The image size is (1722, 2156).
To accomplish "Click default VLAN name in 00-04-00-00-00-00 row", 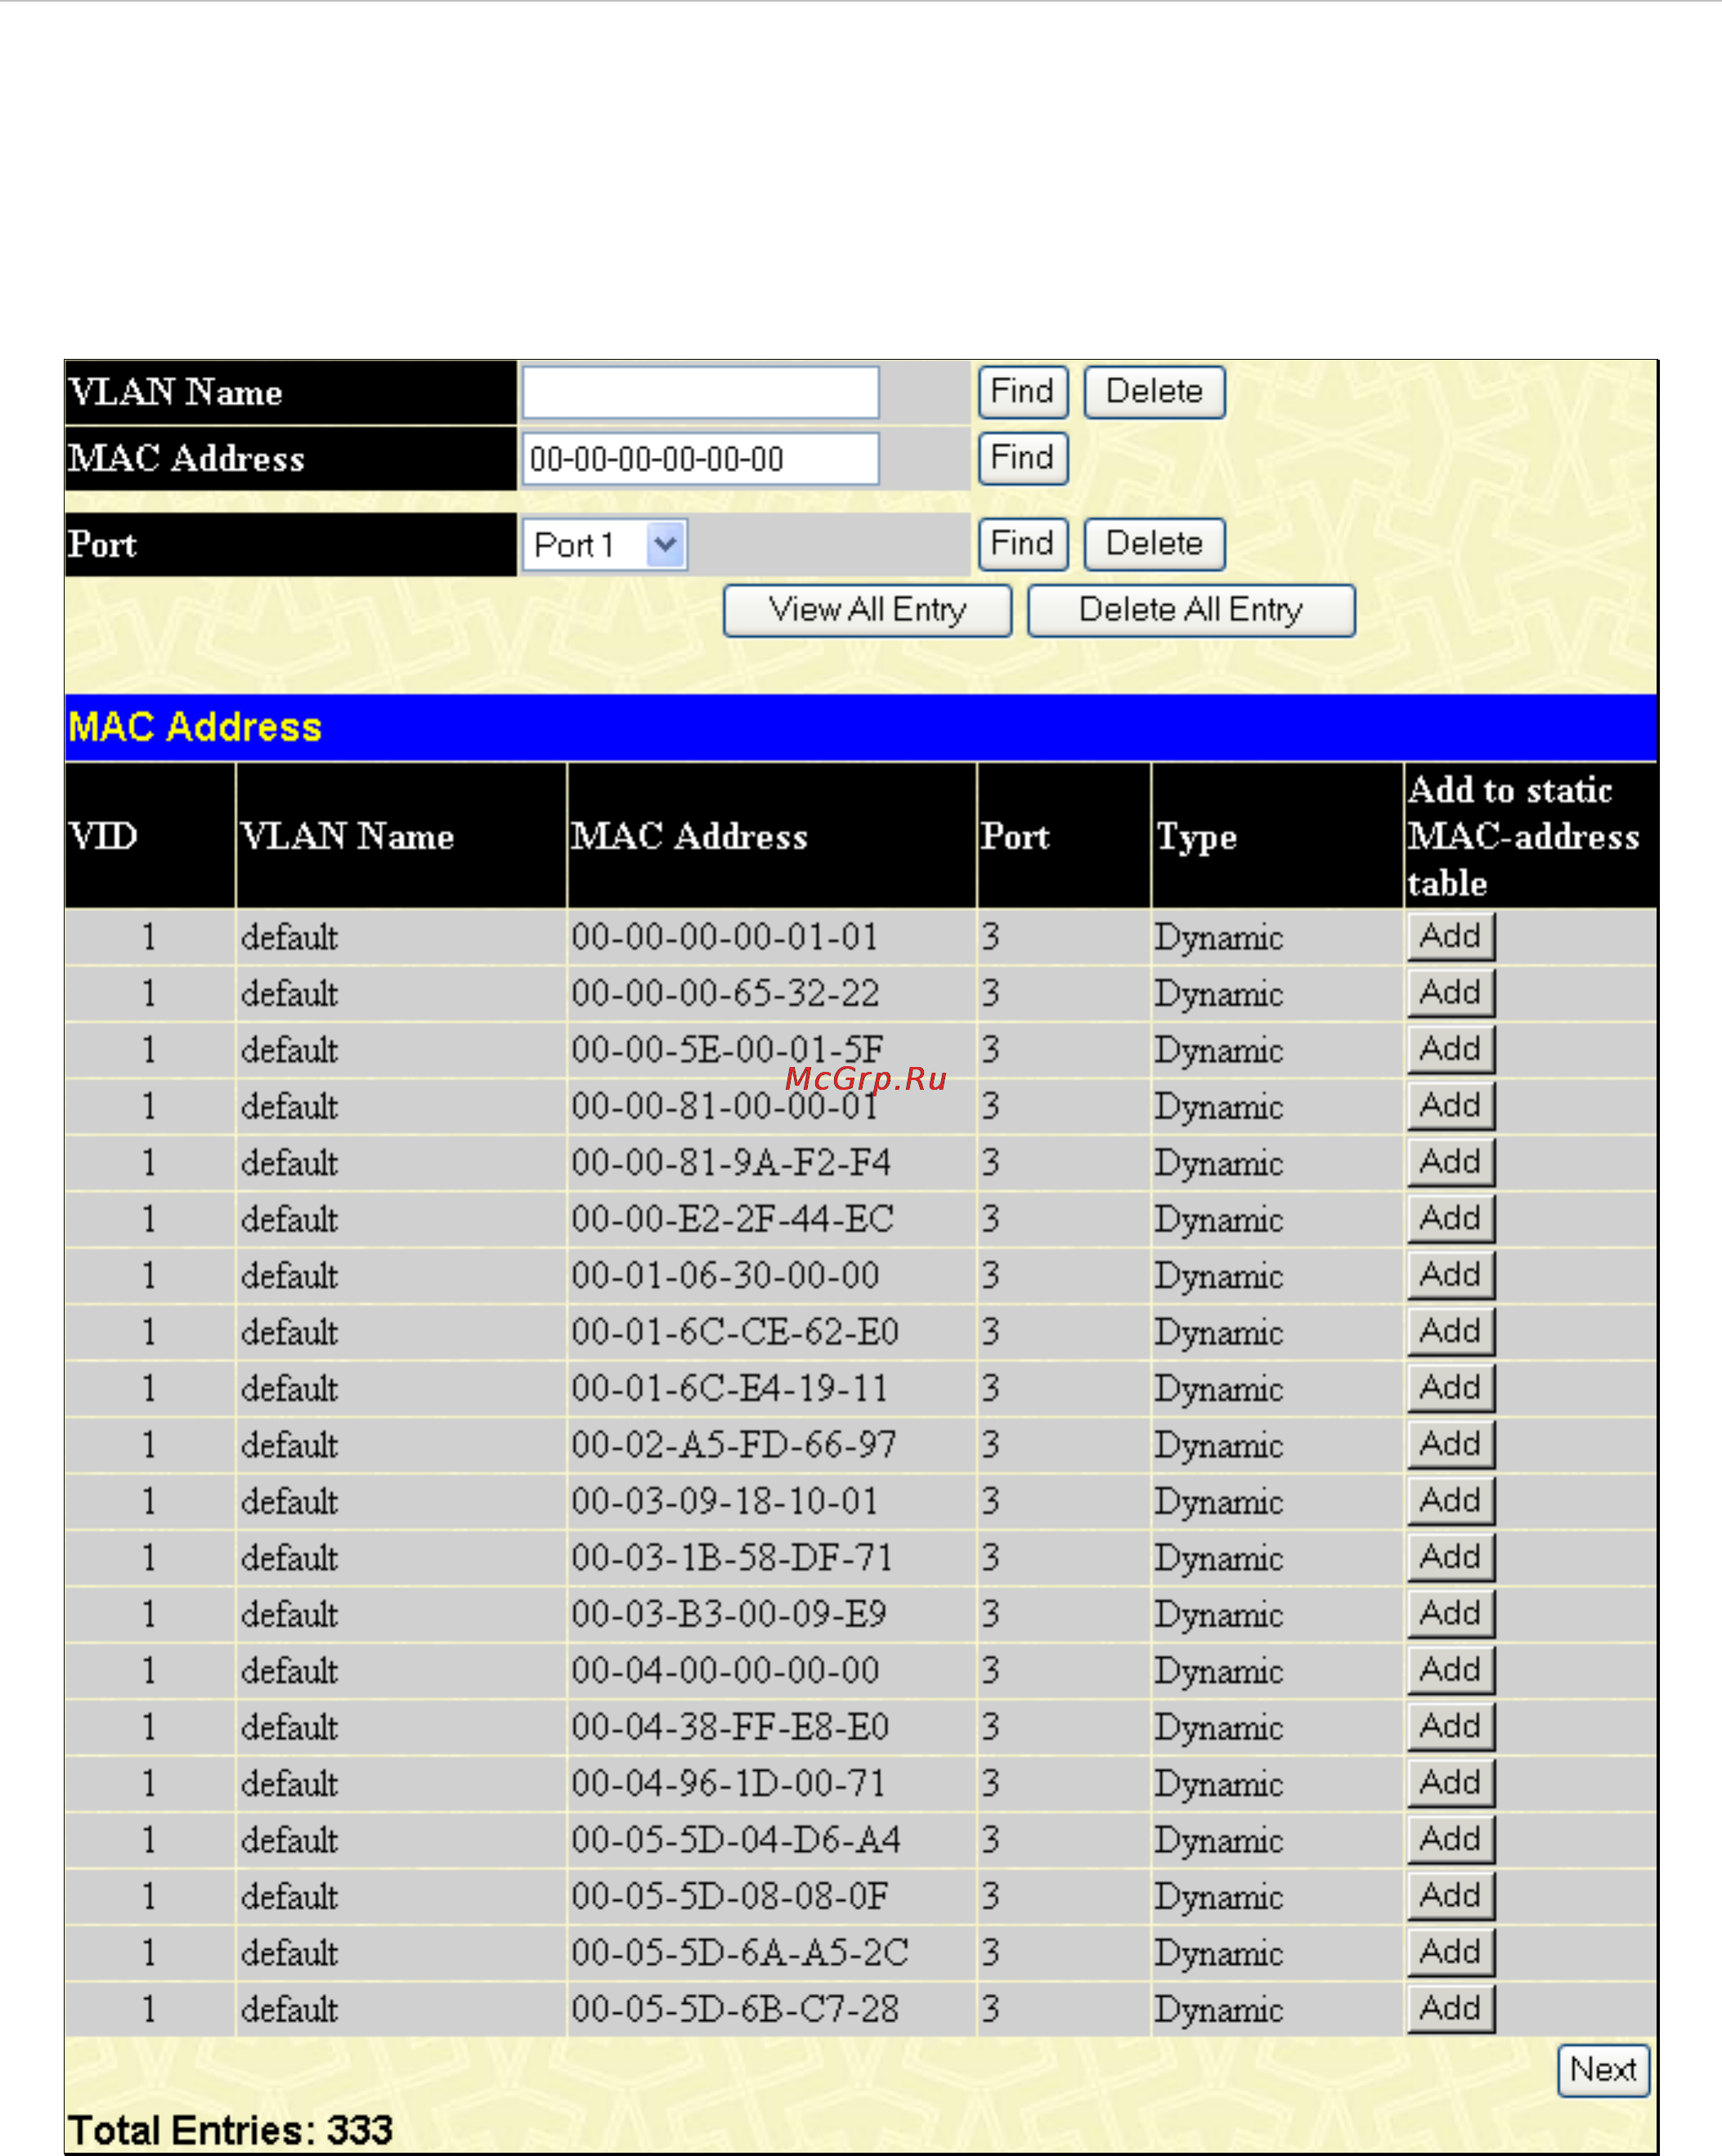I will pos(289,1671).
